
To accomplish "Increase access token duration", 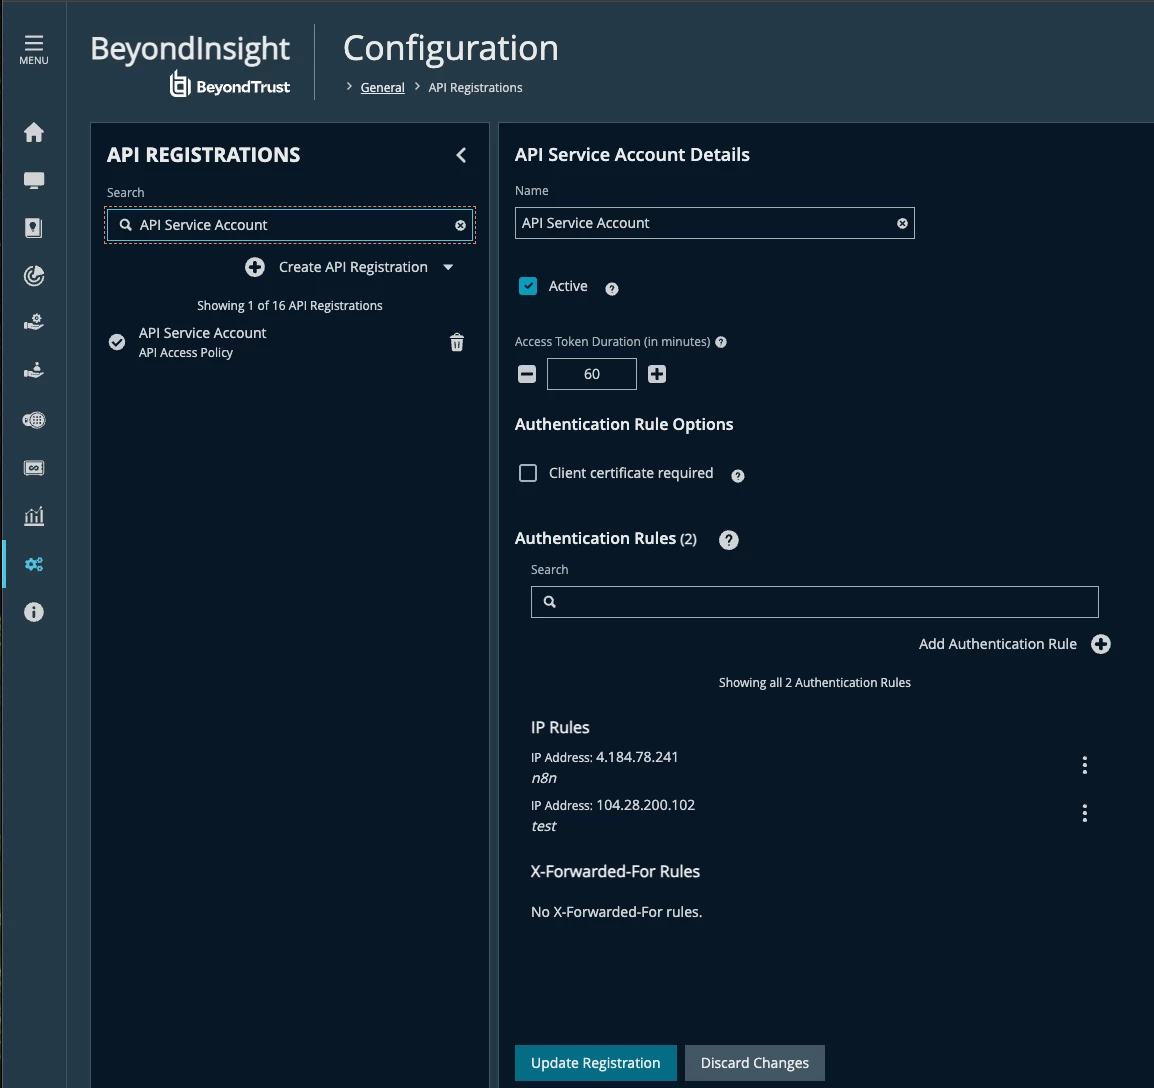I will (x=657, y=374).
